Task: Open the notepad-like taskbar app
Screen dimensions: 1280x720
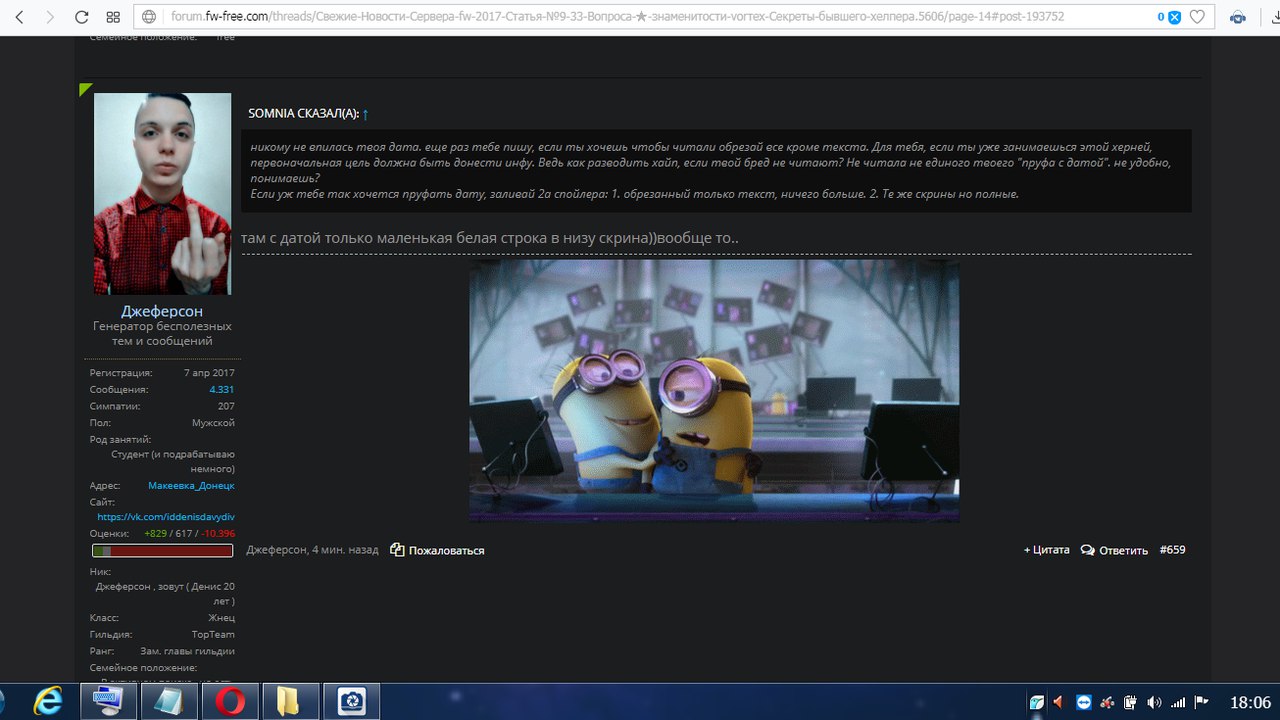Action: pyautogui.click(x=169, y=701)
